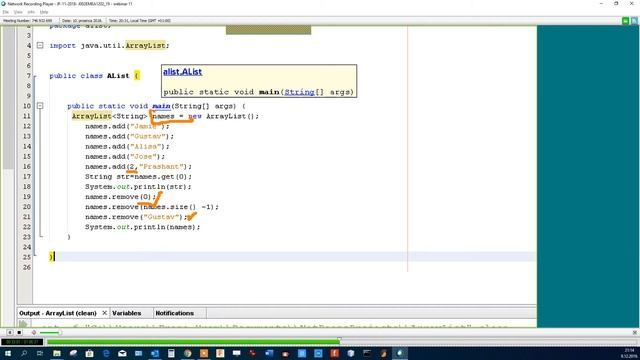This screenshot has height=360, width=640.
Task: Adjust the green volume slider
Action: tap(50, 333)
